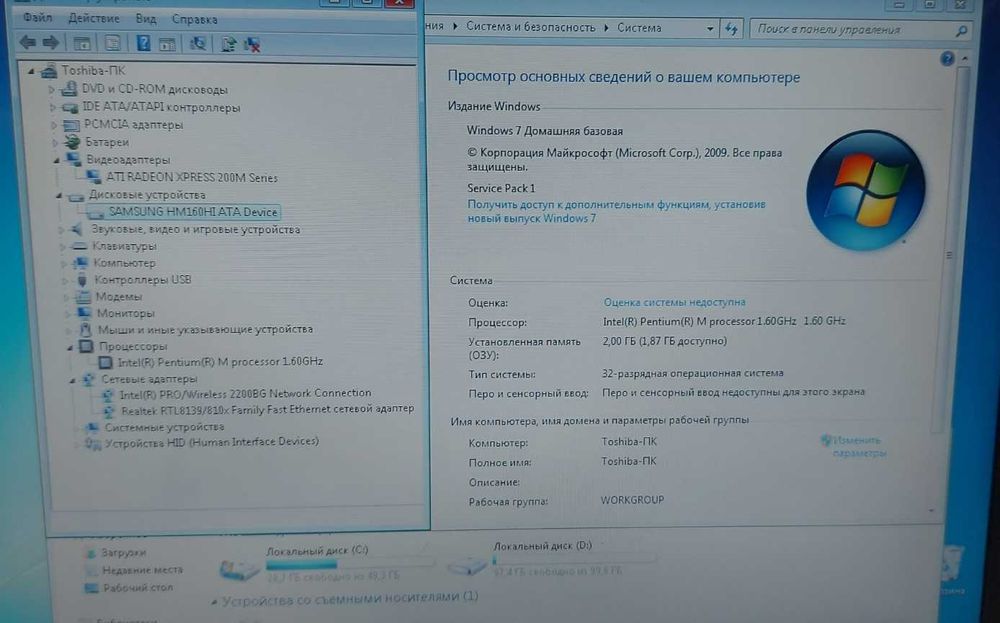This screenshot has height=623, width=1000.
Task: Open the Вид menu
Action: click(146, 19)
